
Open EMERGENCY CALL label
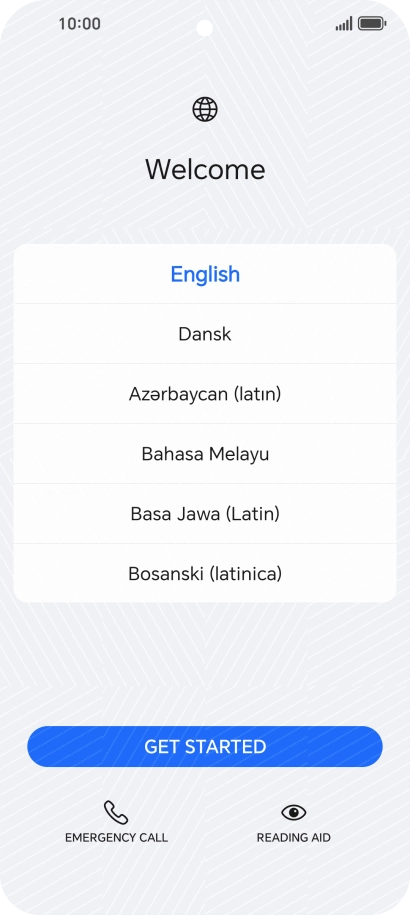click(116, 837)
